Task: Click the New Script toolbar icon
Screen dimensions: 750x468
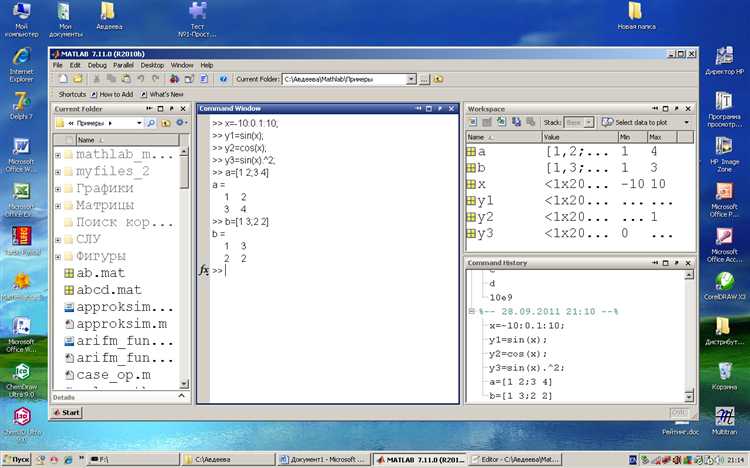Action: click(x=61, y=79)
